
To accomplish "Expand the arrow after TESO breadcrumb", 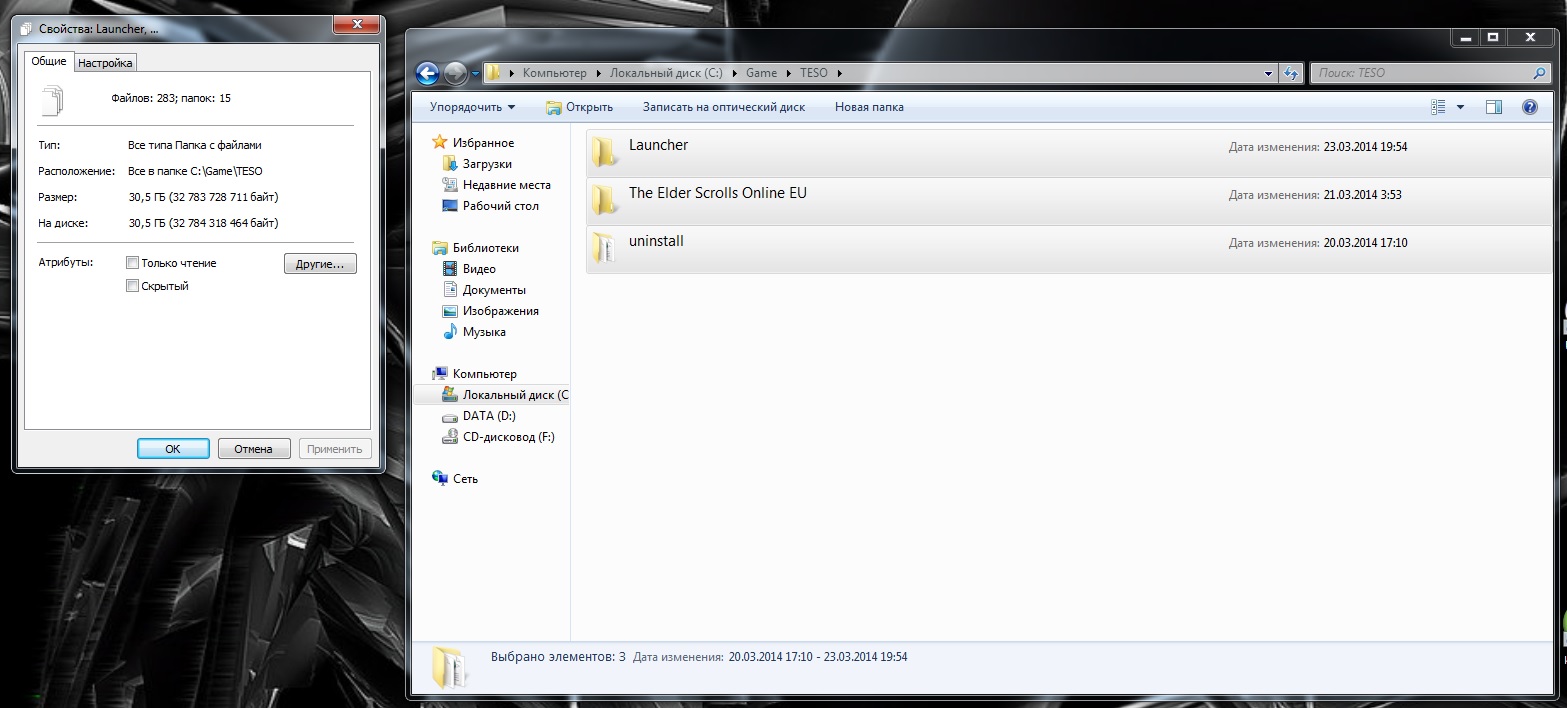I will [x=840, y=73].
